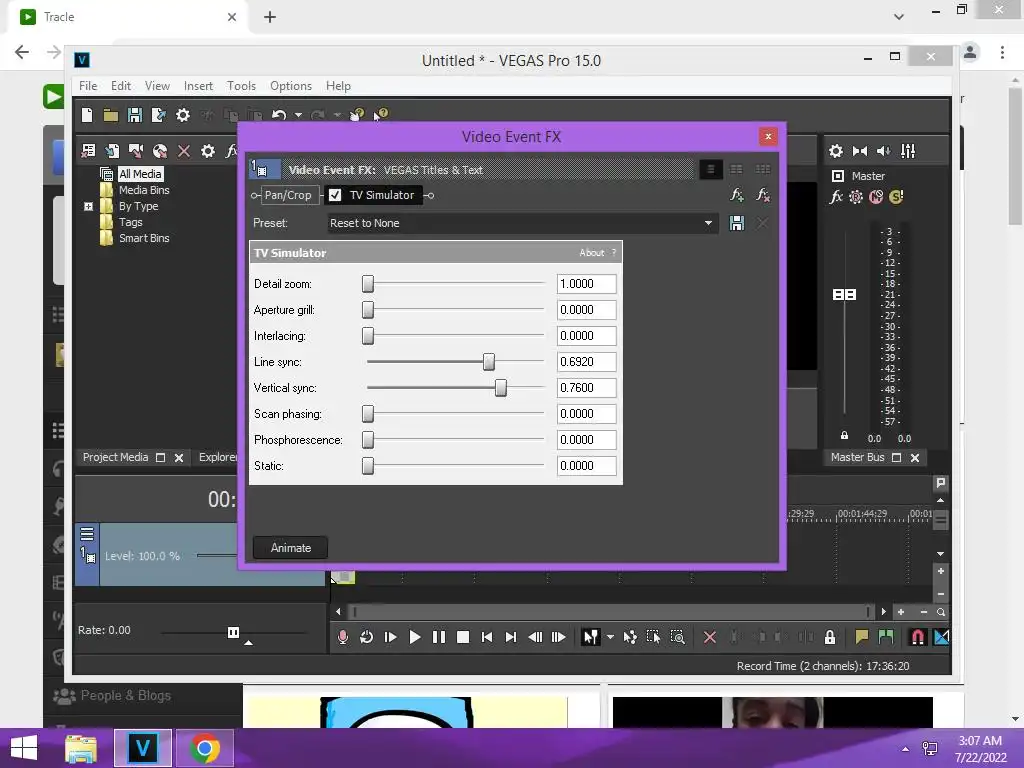Create a new project with the New icon

point(87,116)
